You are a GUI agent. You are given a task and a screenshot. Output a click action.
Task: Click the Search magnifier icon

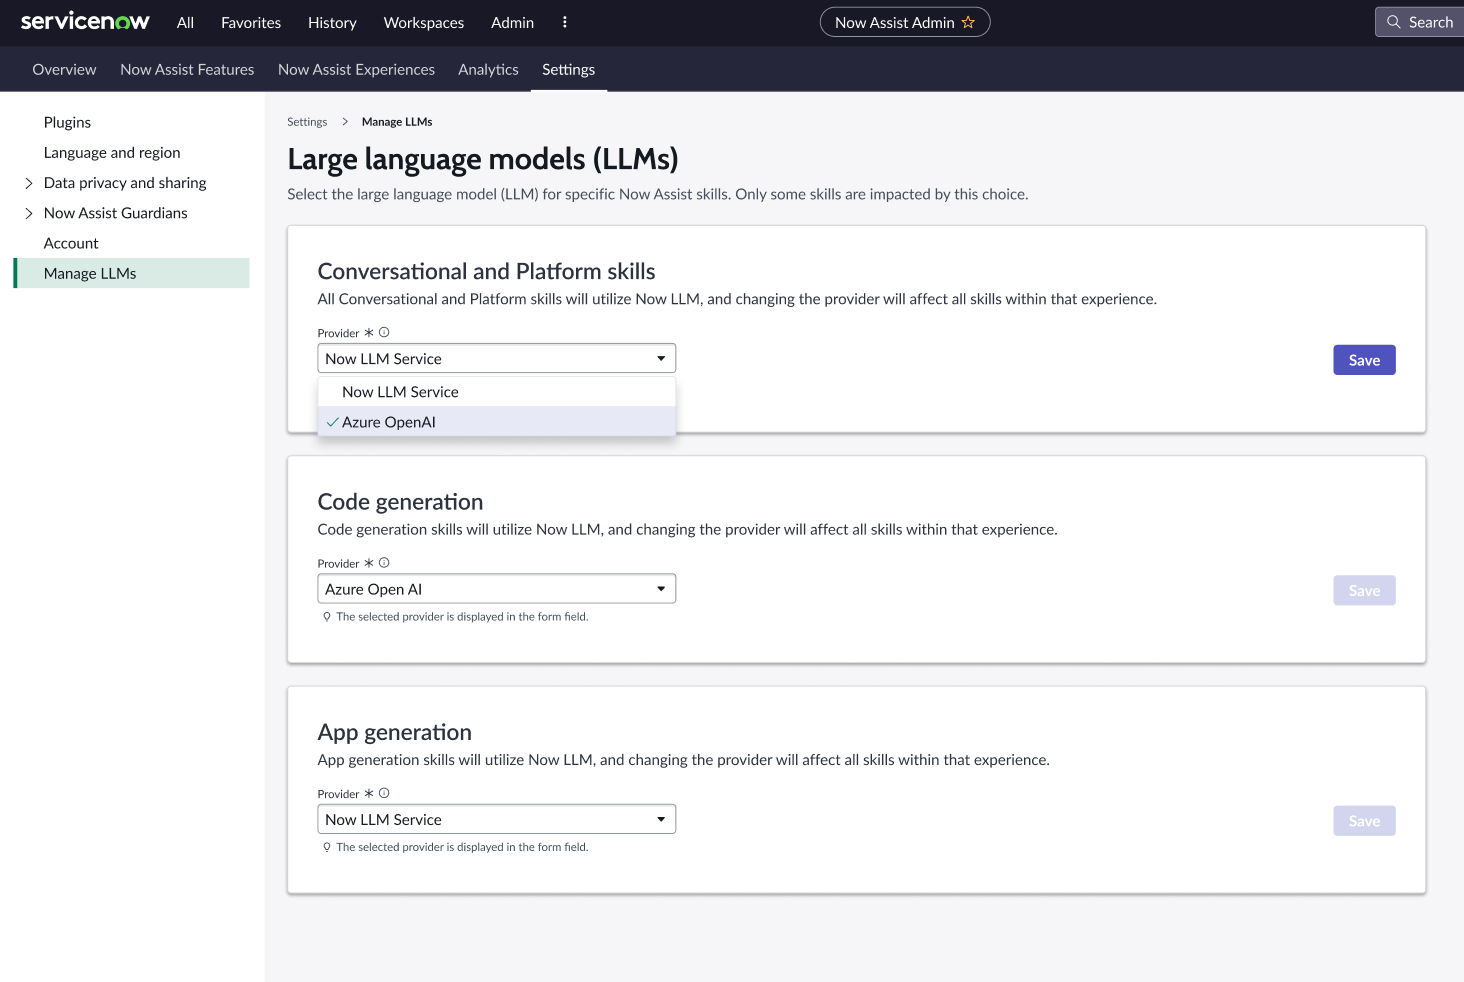(x=1393, y=22)
